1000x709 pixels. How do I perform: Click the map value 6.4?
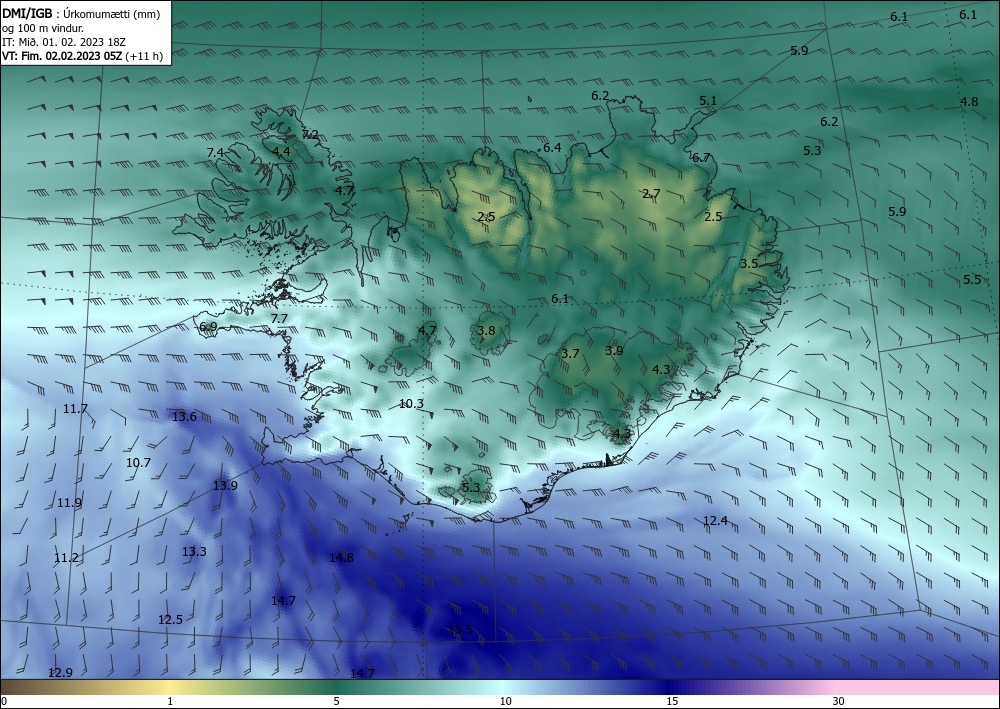(x=552, y=148)
